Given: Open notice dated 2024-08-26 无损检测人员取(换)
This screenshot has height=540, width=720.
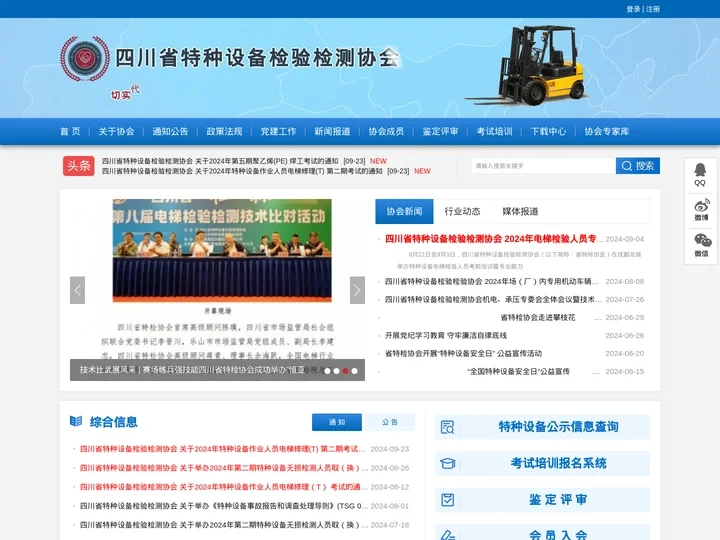Looking at the screenshot, I should (x=225, y=468).
